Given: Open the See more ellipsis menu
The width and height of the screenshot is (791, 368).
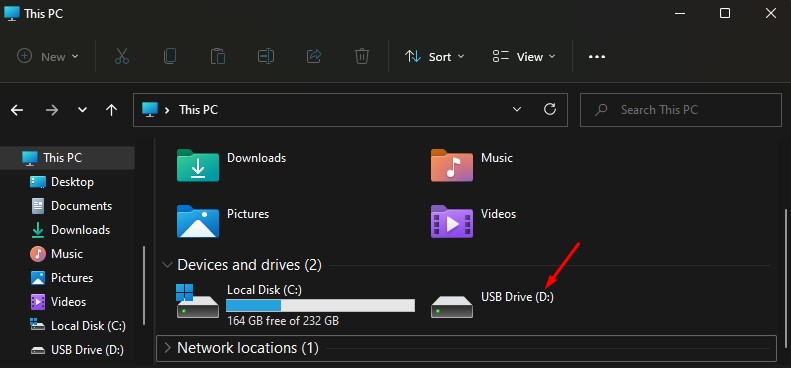Looking at the screenshot, I should (597, 57).
